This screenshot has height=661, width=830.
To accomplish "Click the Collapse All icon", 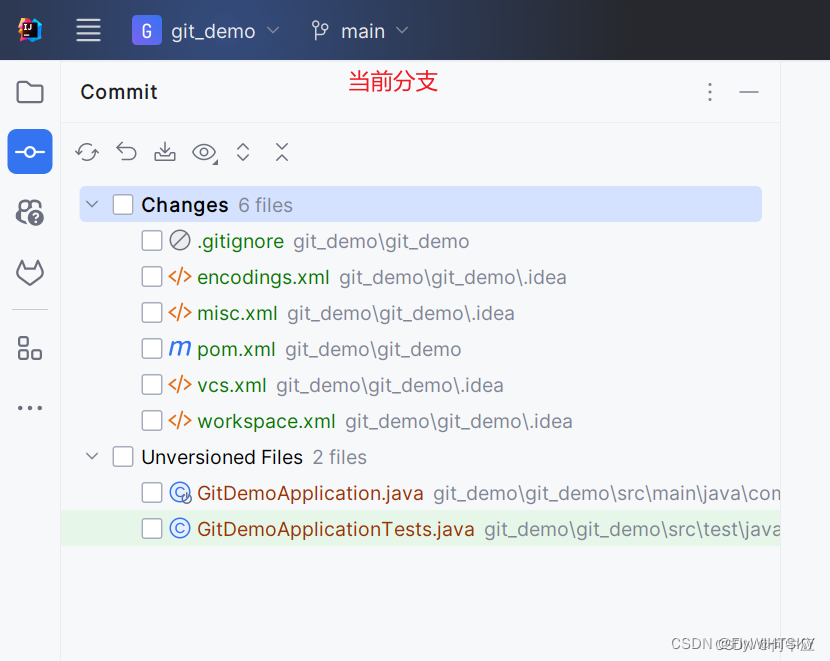I will (x=282, y=152).
